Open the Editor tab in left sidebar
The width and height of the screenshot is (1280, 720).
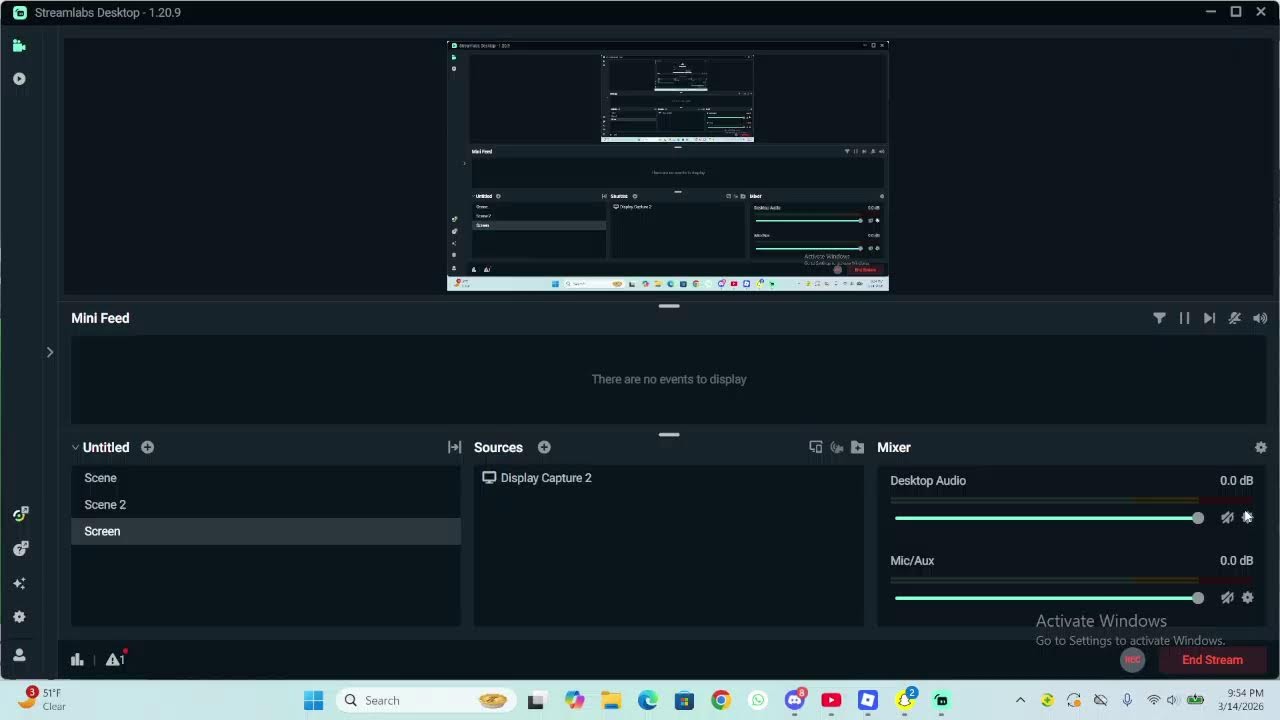[19, 46]
